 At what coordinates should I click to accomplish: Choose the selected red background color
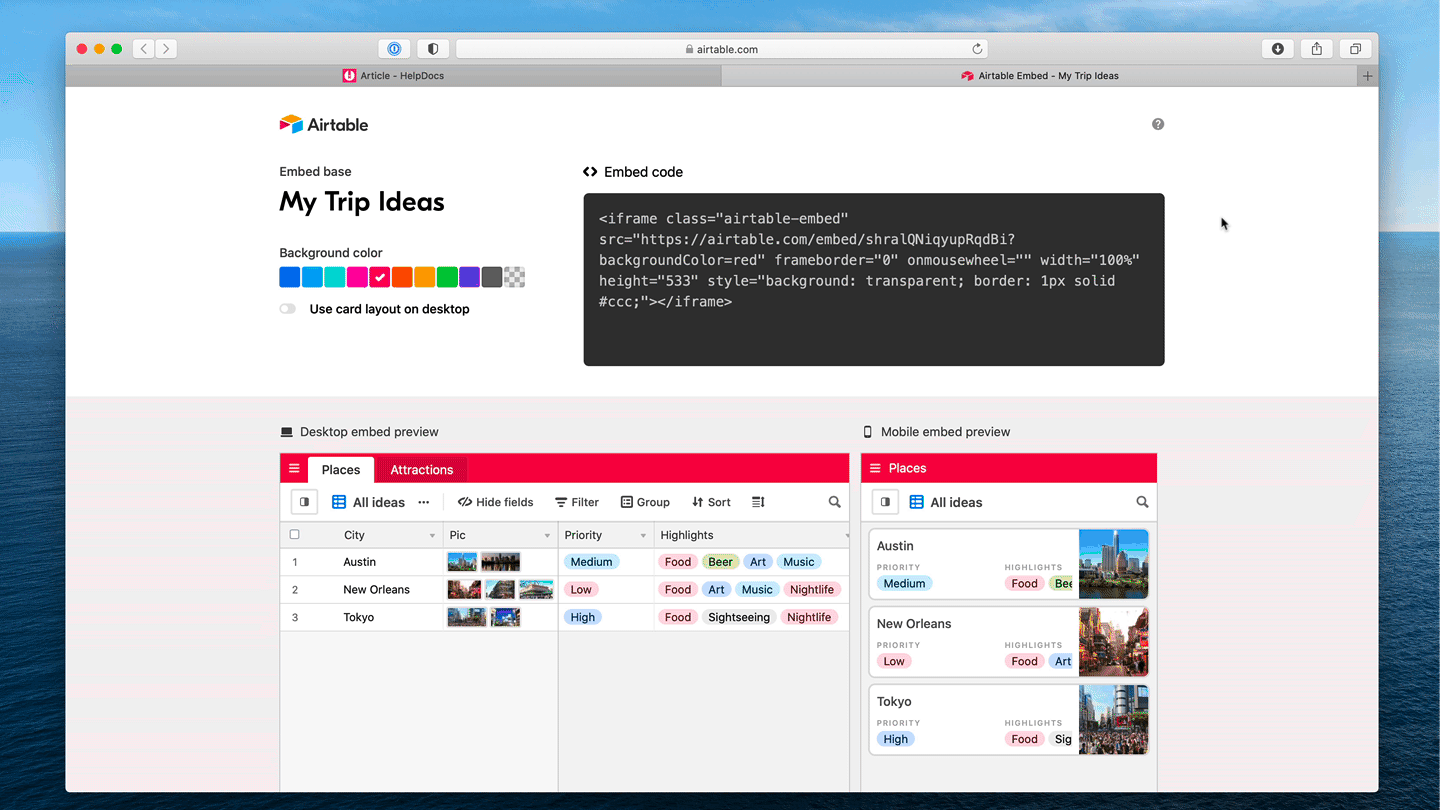379,277
